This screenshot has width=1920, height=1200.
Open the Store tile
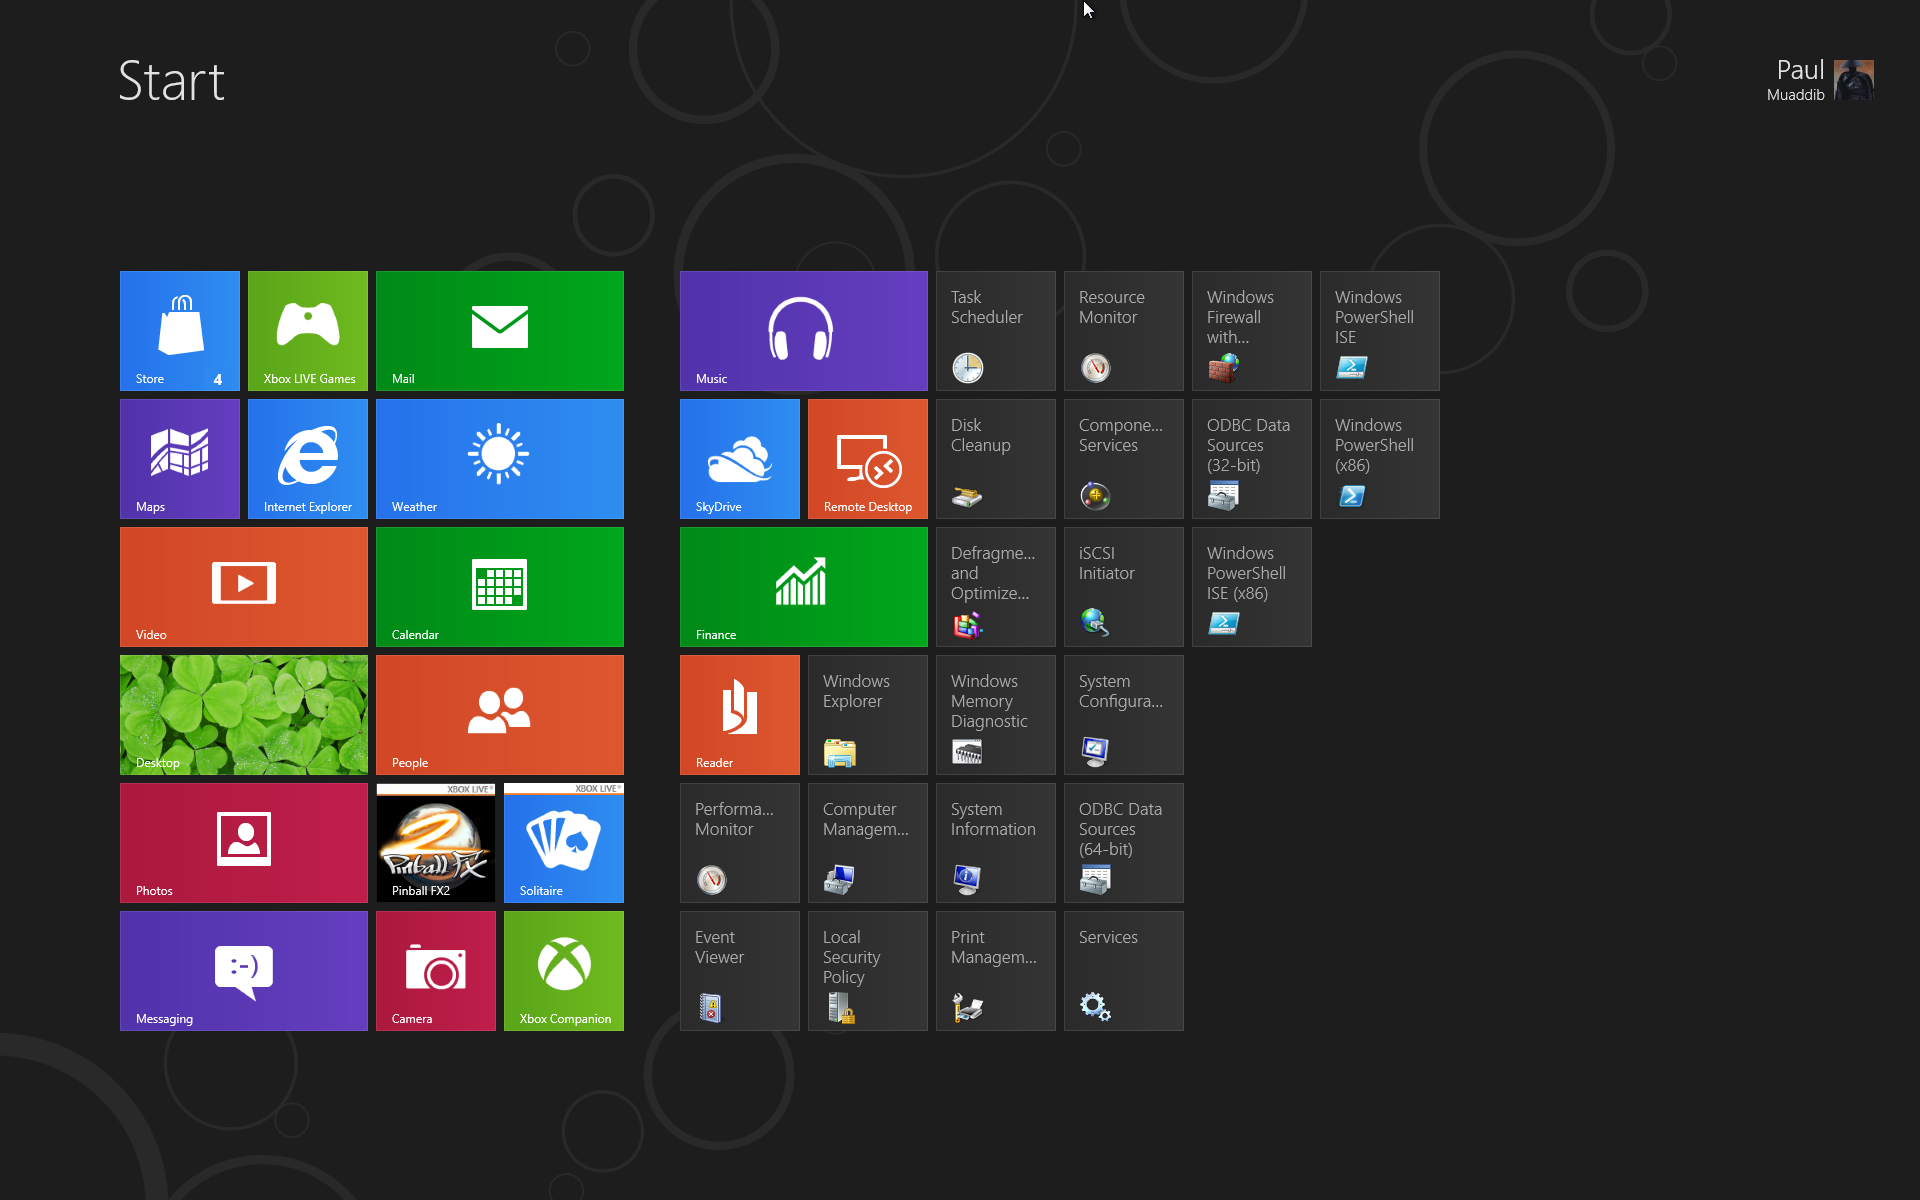coord(180,331)
